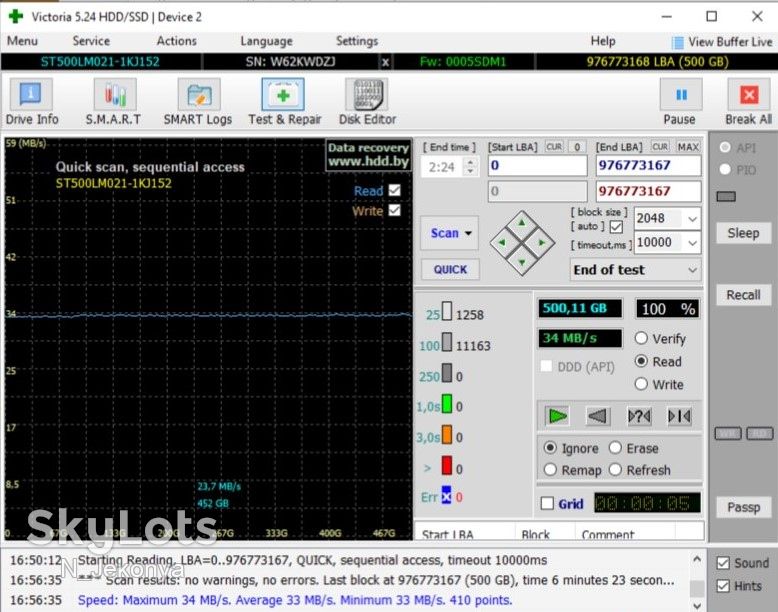778x612 pixels.
Task: Select the Read test mode radio button
Action: [x=641, y=361]
